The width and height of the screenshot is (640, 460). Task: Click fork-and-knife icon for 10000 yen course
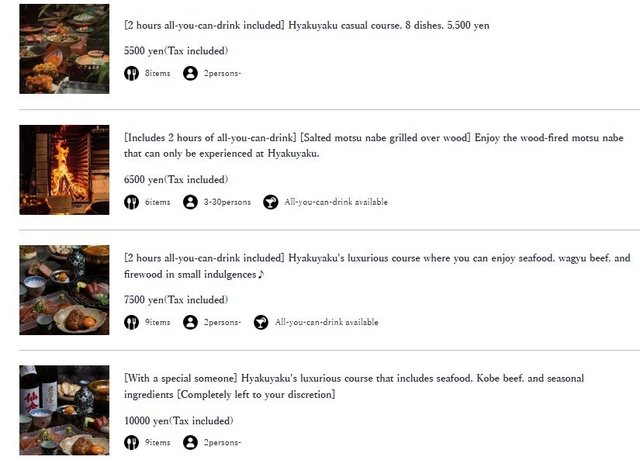131,442
